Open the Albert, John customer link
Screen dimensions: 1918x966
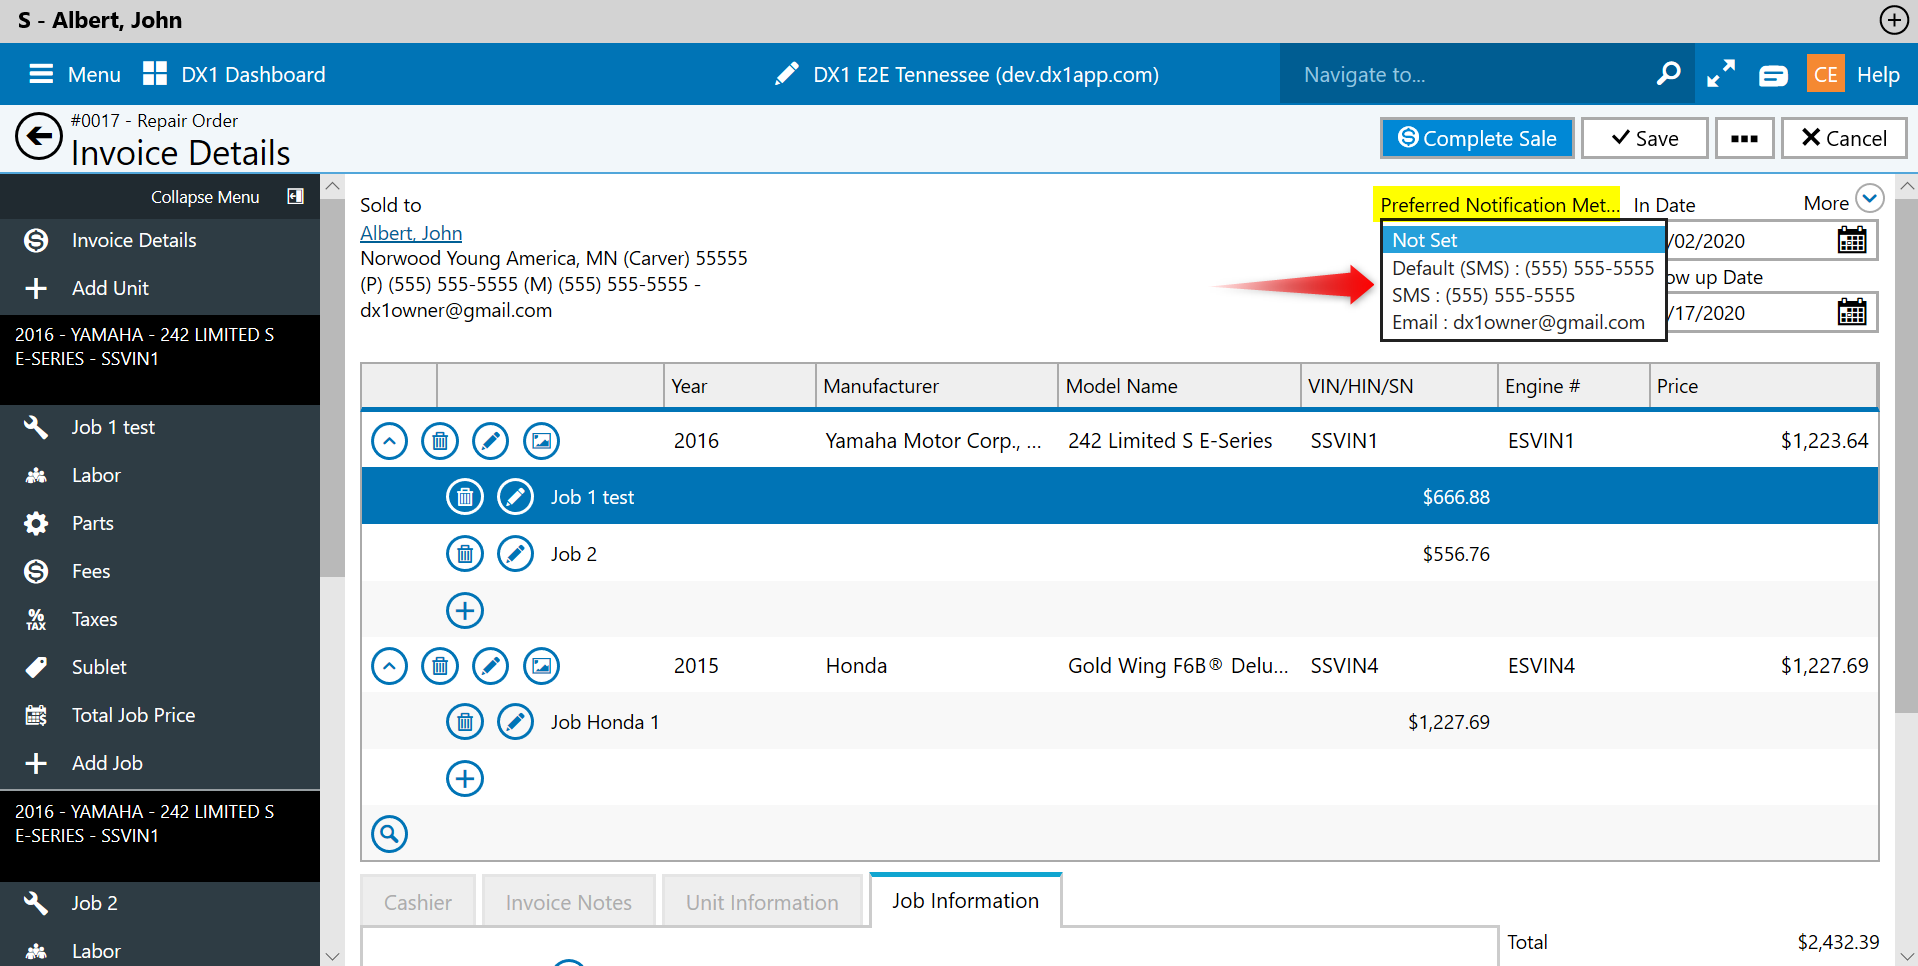pyautogui.click(x=411, y=233)
